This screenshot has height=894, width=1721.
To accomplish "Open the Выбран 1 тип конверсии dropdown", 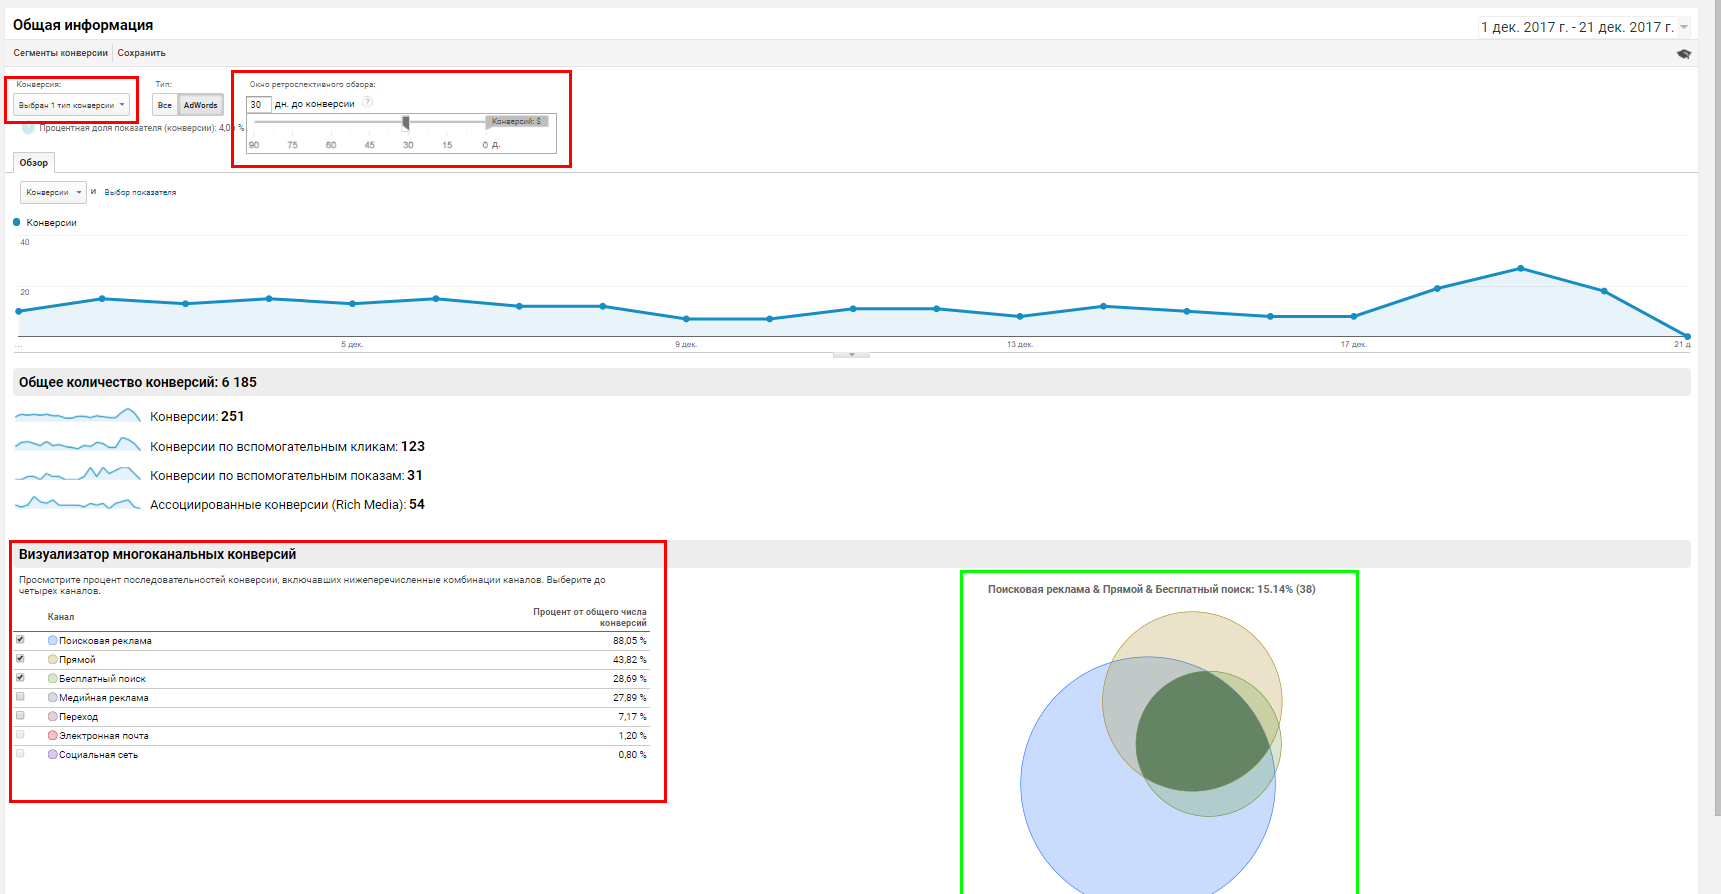I will coord(72,105).
